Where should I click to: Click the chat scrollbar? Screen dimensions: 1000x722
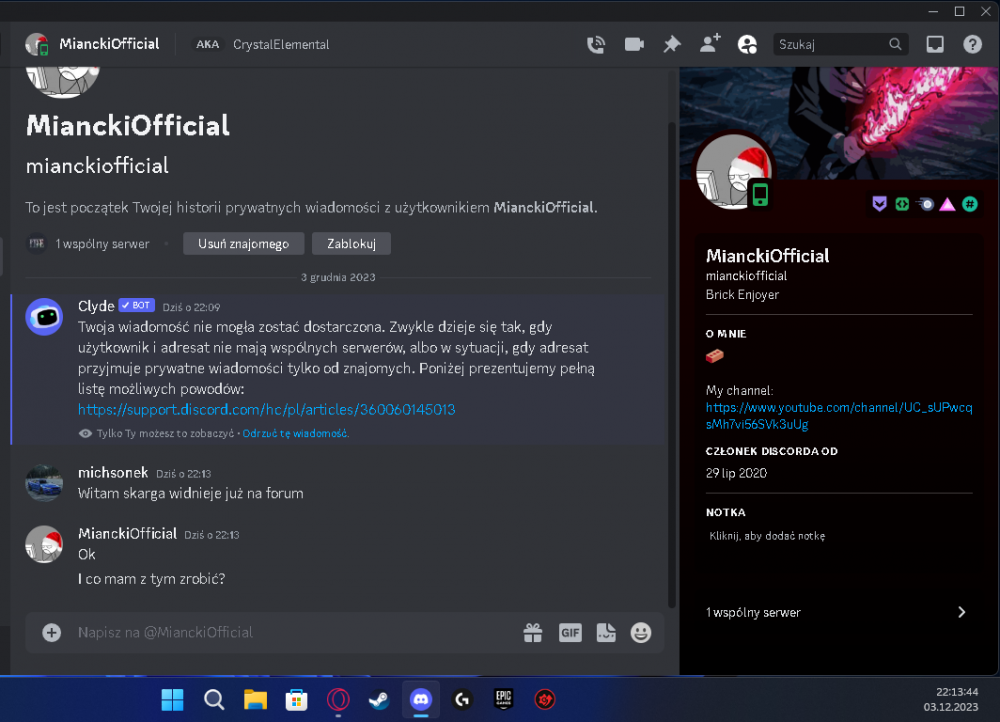[672, 364]
